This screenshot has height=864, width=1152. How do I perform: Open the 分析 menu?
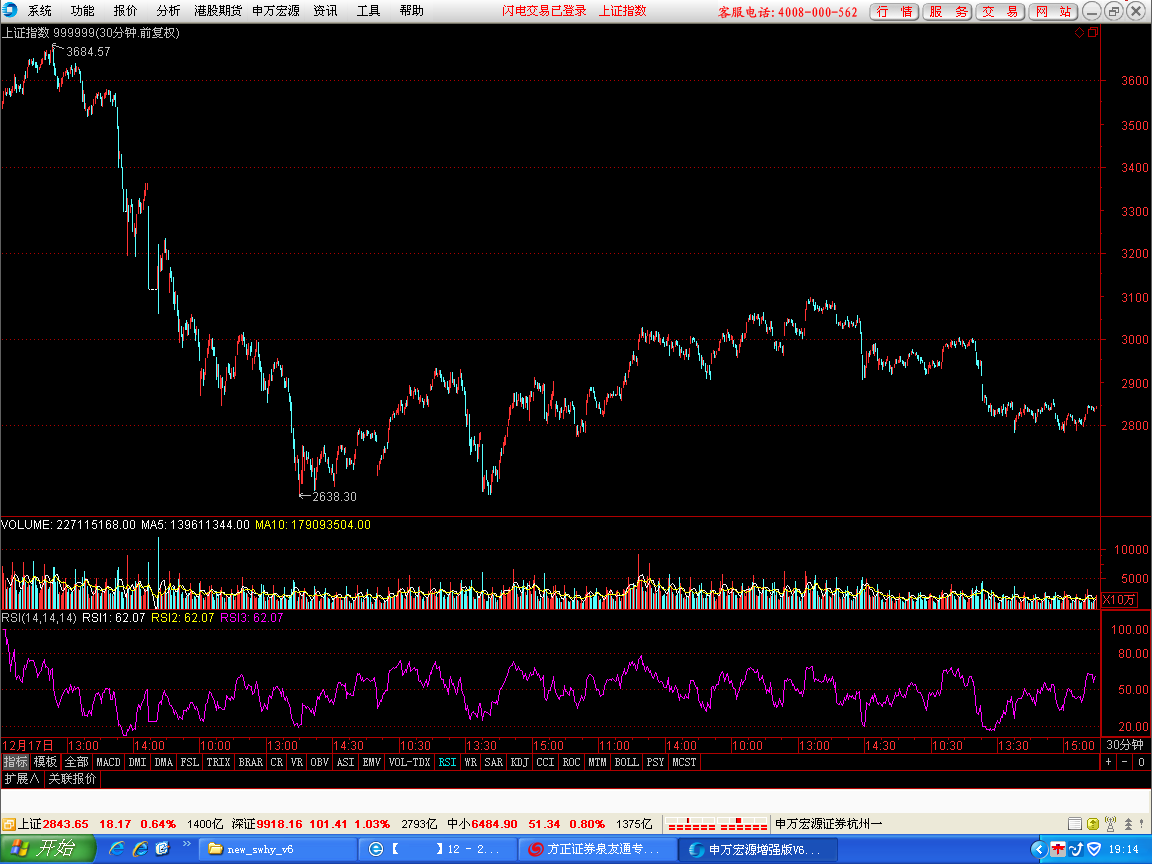[x=168, y=11]
